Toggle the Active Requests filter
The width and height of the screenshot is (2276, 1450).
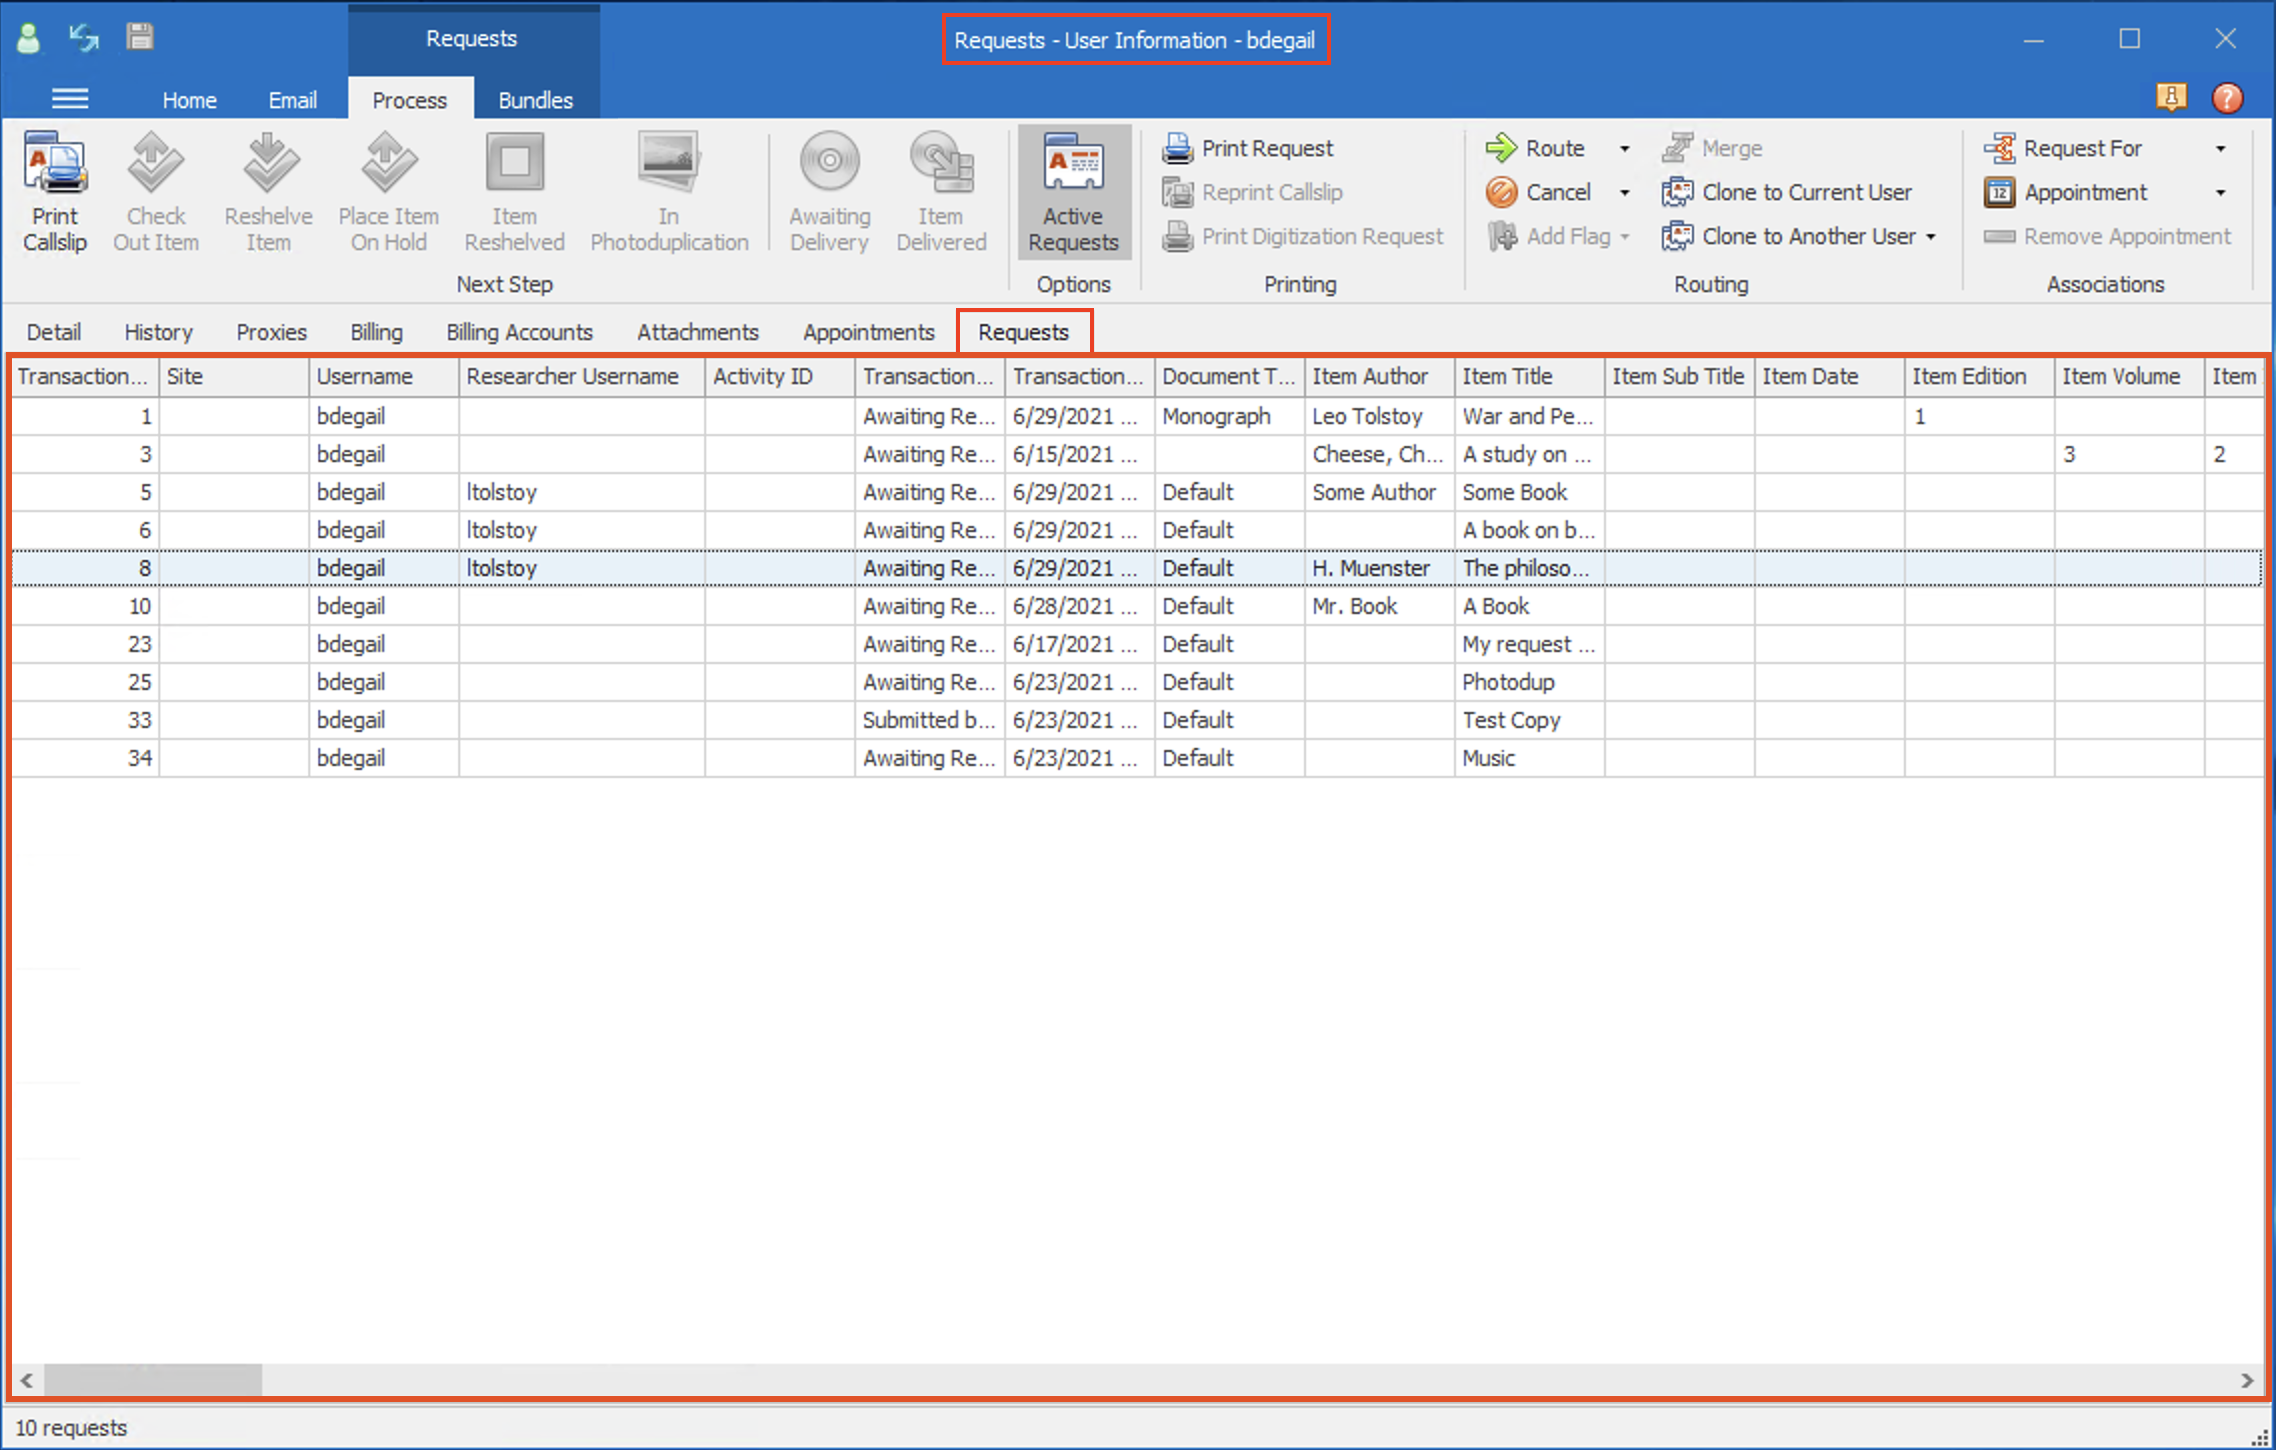[x=1073, y=192]
